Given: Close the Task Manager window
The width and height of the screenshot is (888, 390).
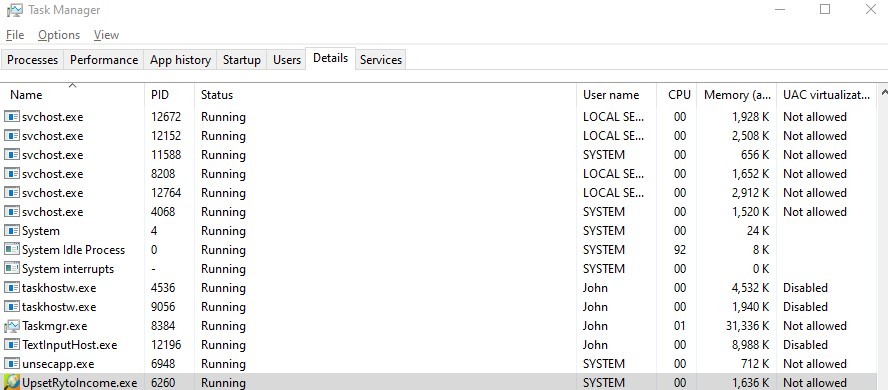Looking at the screenshot, I should point(870,10).
